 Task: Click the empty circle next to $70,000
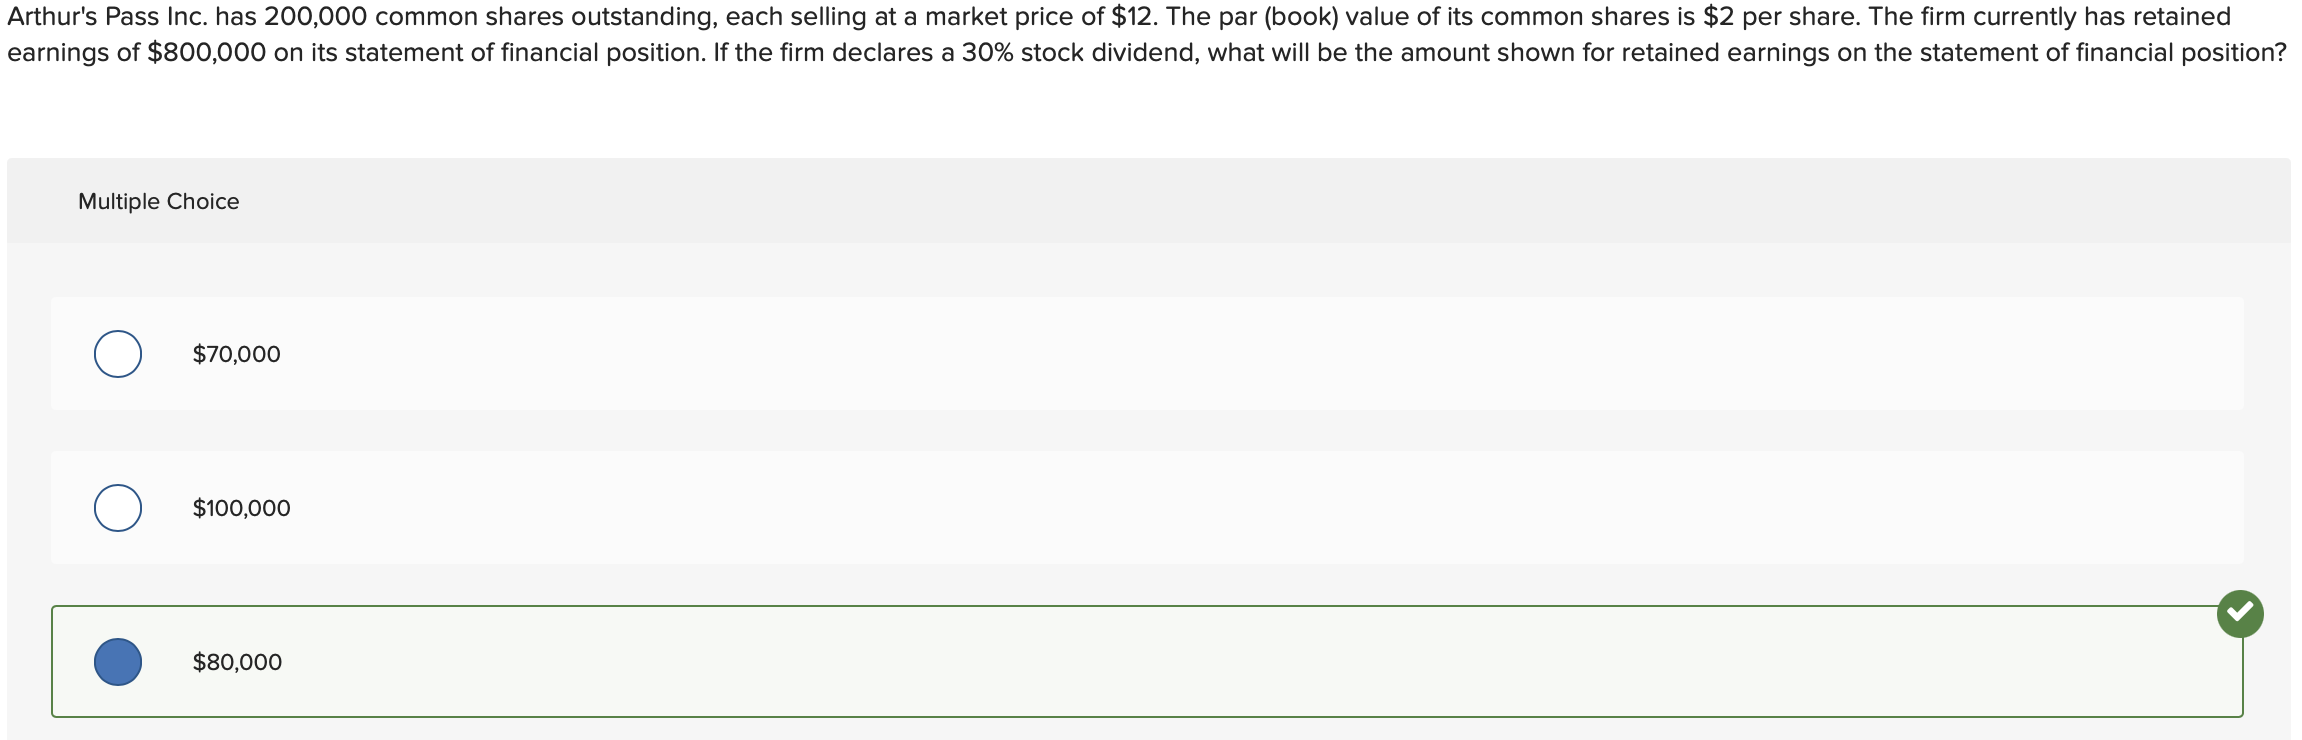tap(117, 353)
